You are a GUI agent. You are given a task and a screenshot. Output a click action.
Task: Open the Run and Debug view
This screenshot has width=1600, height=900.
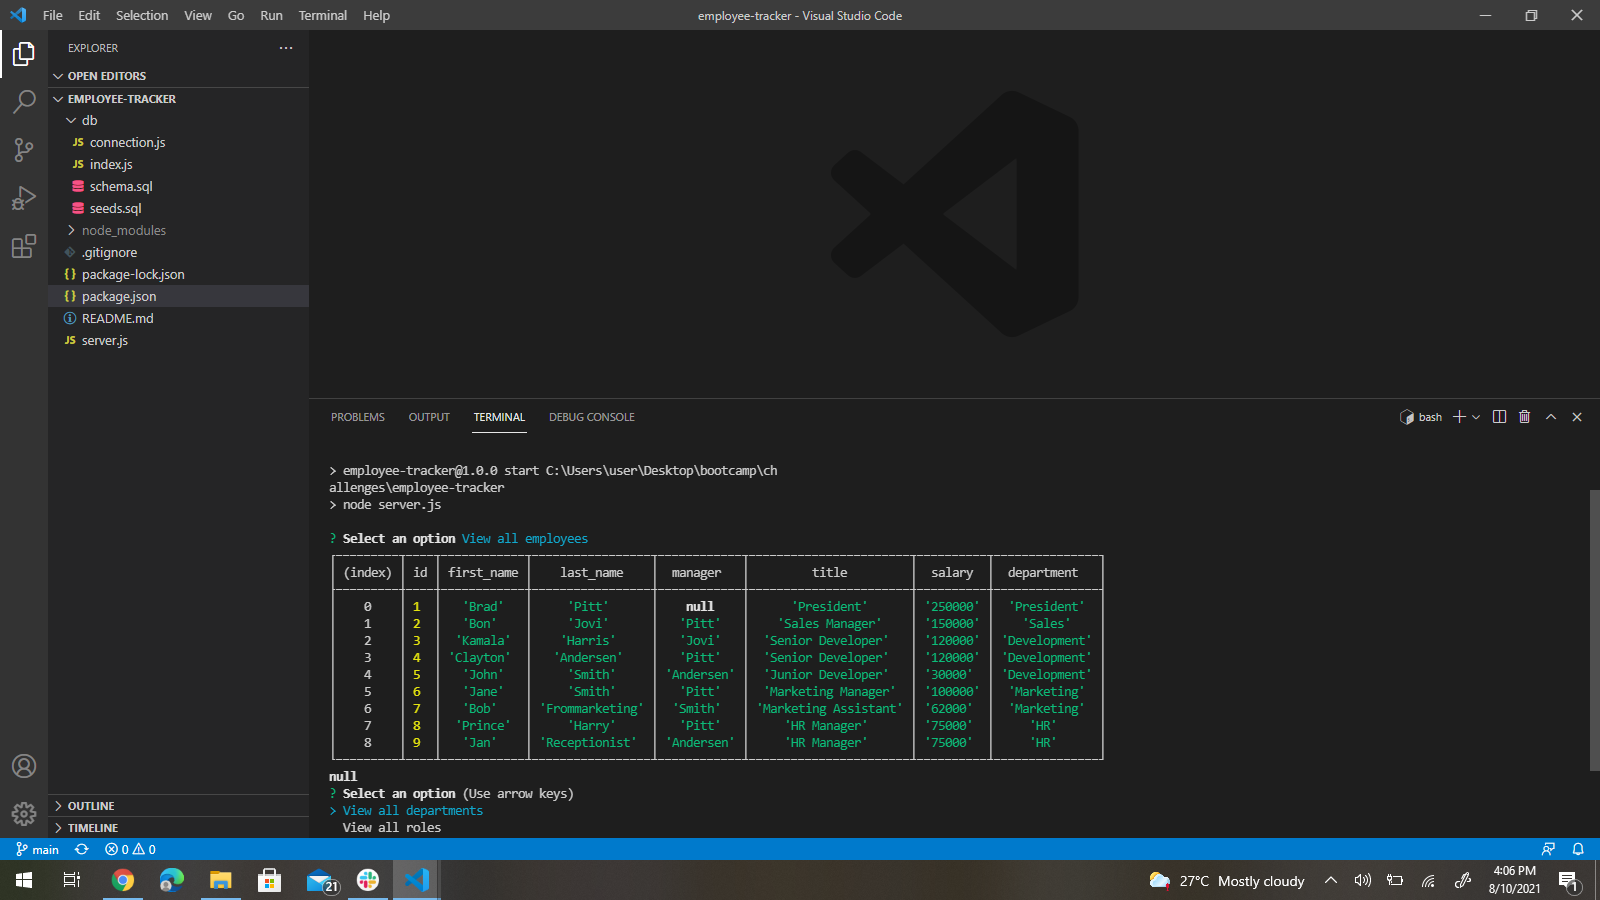(24, 198)
